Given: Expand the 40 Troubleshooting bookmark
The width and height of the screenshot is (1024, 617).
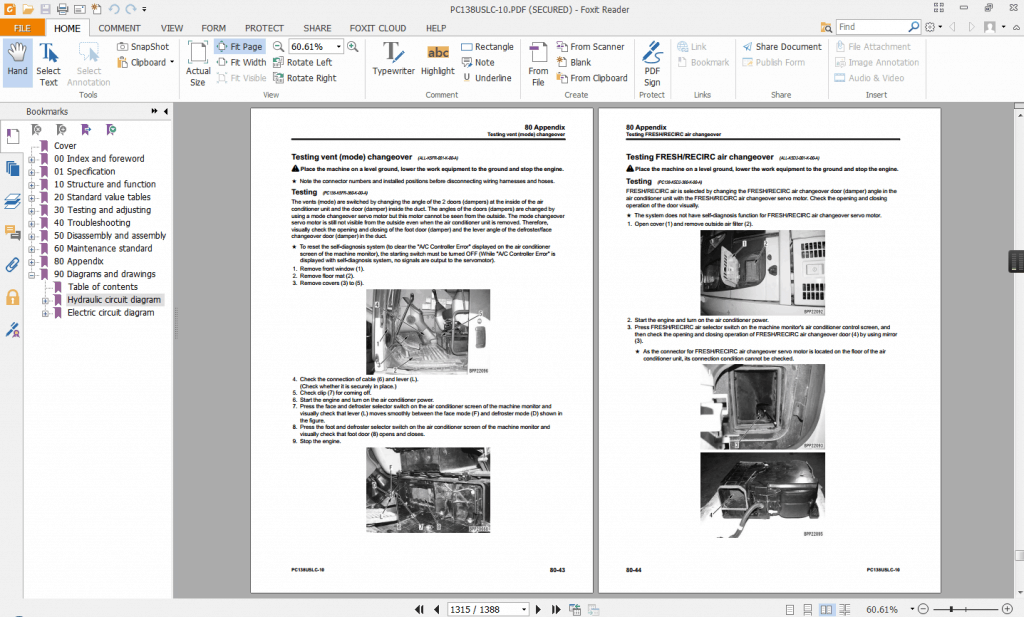Looking at the screenshot, I should point(31,223).
